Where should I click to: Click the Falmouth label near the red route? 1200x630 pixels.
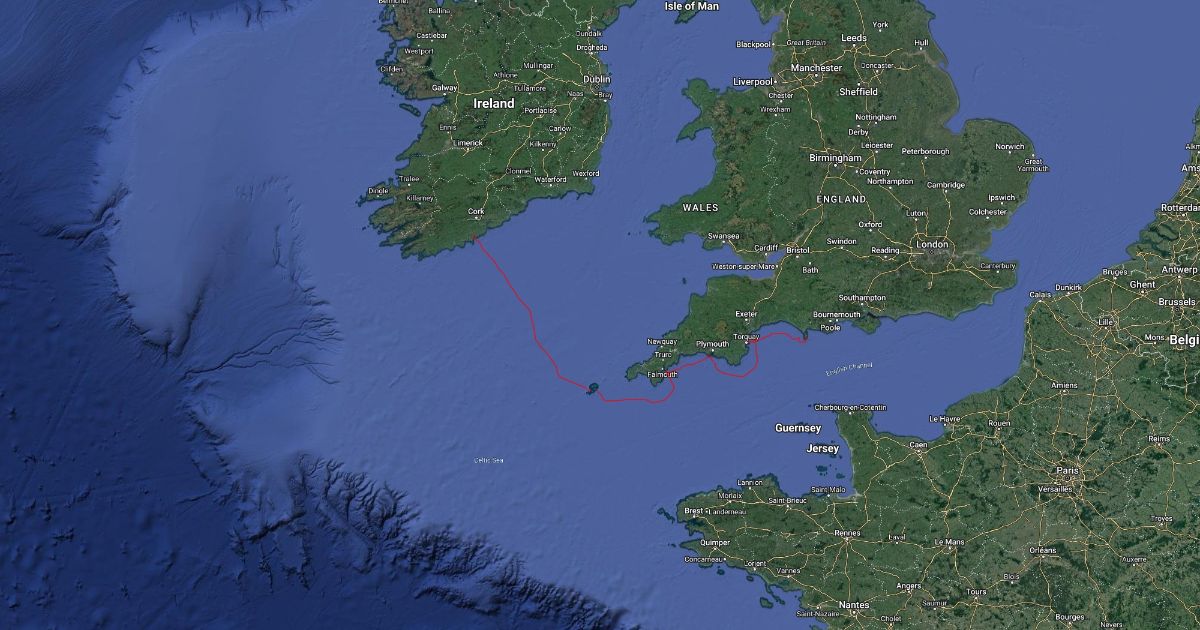tap(663, 375)
